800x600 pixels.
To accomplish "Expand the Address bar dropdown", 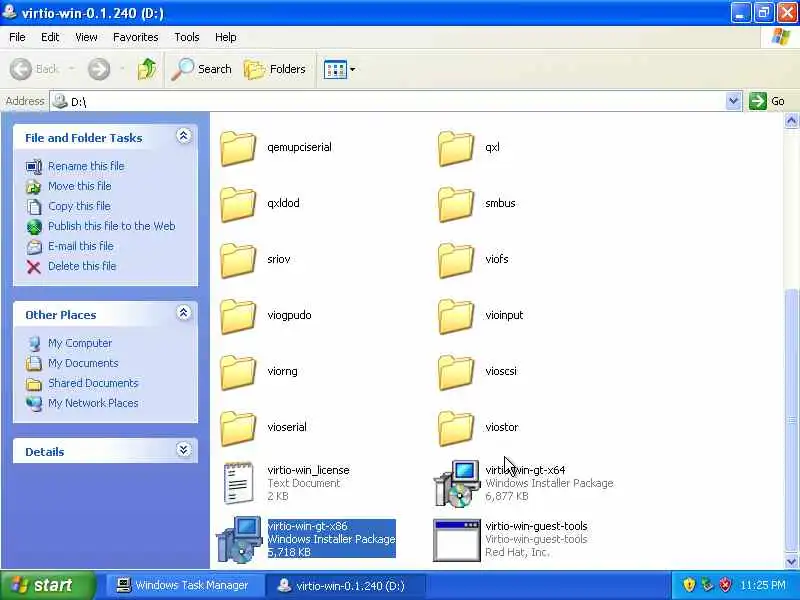I will click(733, 101).
